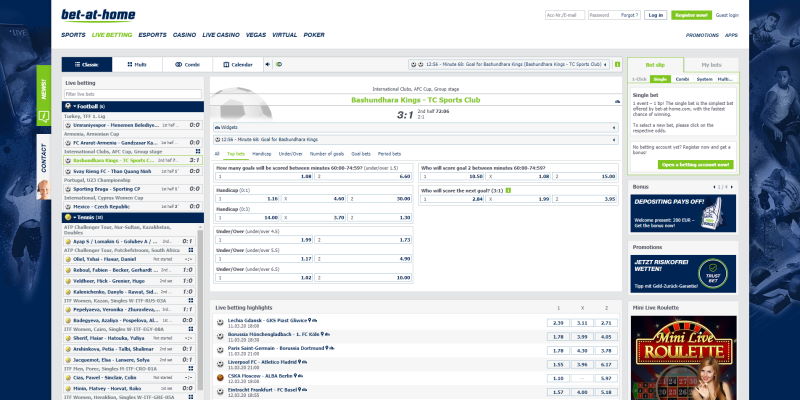This screenshot has width=800, height=400.
Task: Open the Calendar view tab
Action: [x=238, y=64]
